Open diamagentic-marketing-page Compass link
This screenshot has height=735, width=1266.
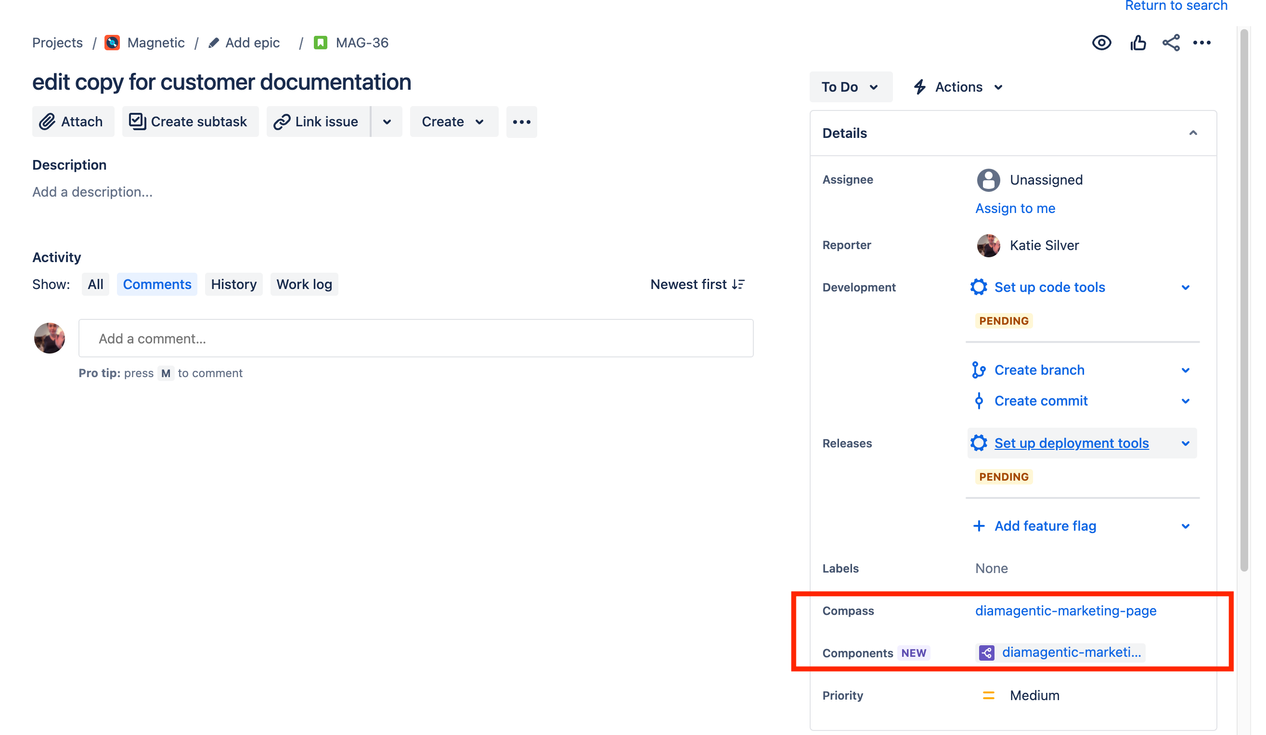click(1066, 611)
